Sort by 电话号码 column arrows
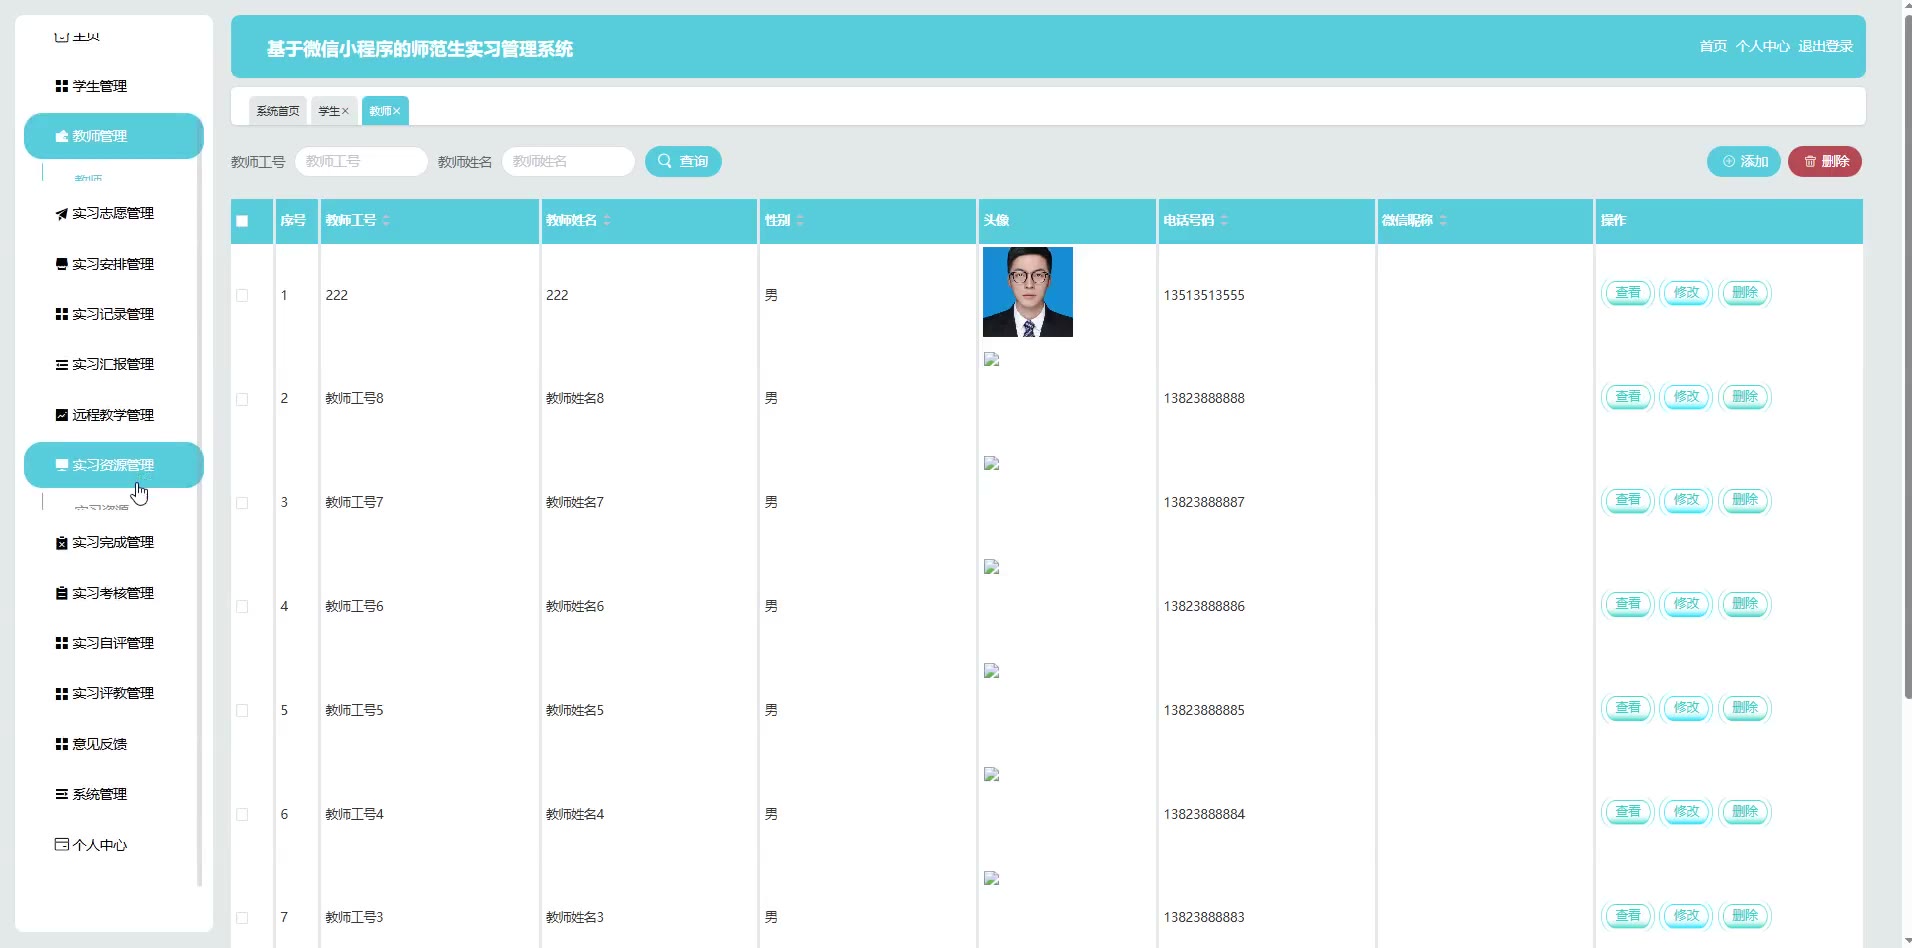This screenshot has width=1912, height=948. (x=1224, y=220)
